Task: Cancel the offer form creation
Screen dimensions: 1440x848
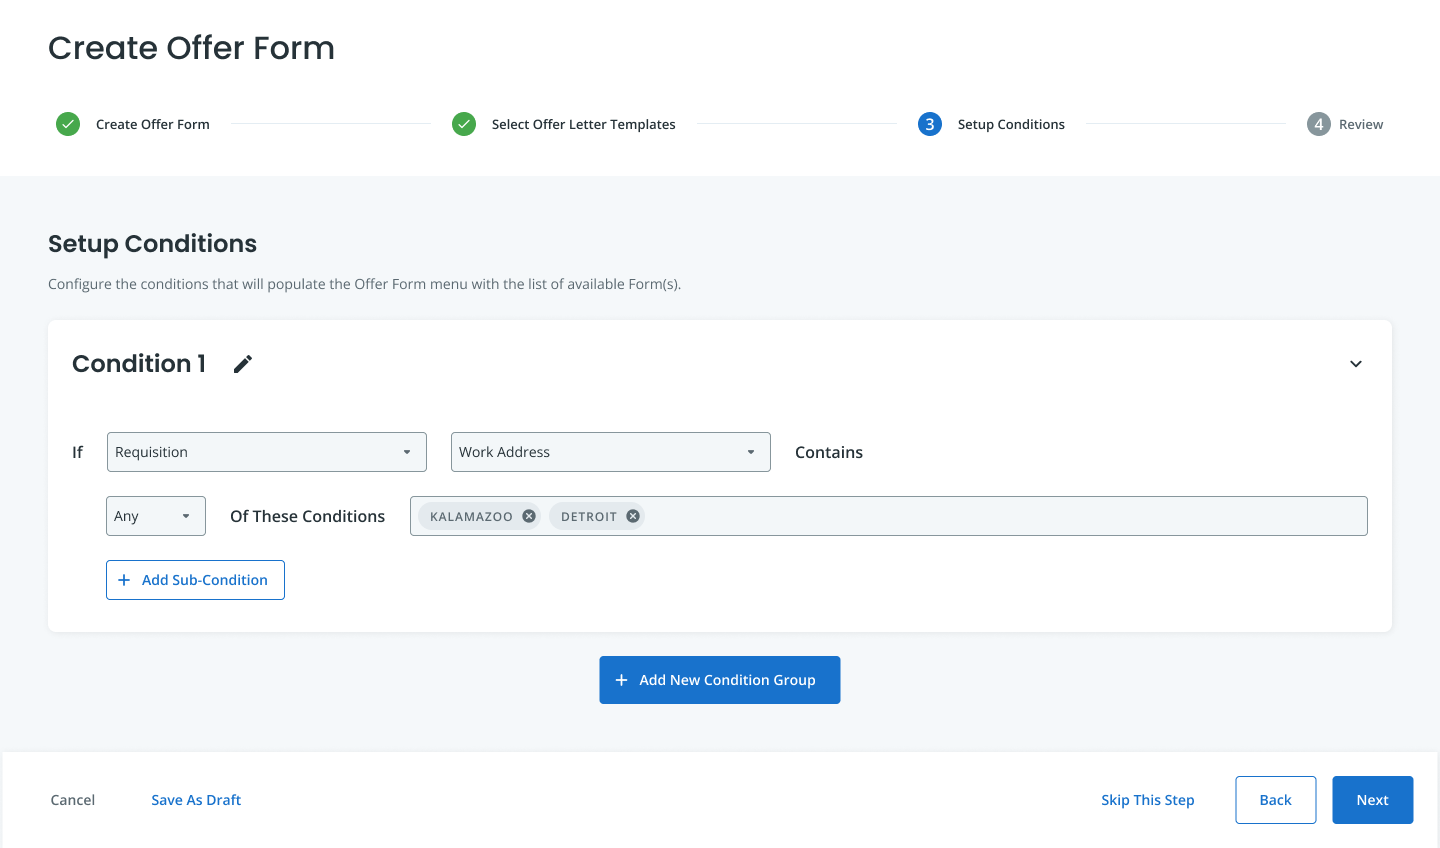Action: pos(73,800)
